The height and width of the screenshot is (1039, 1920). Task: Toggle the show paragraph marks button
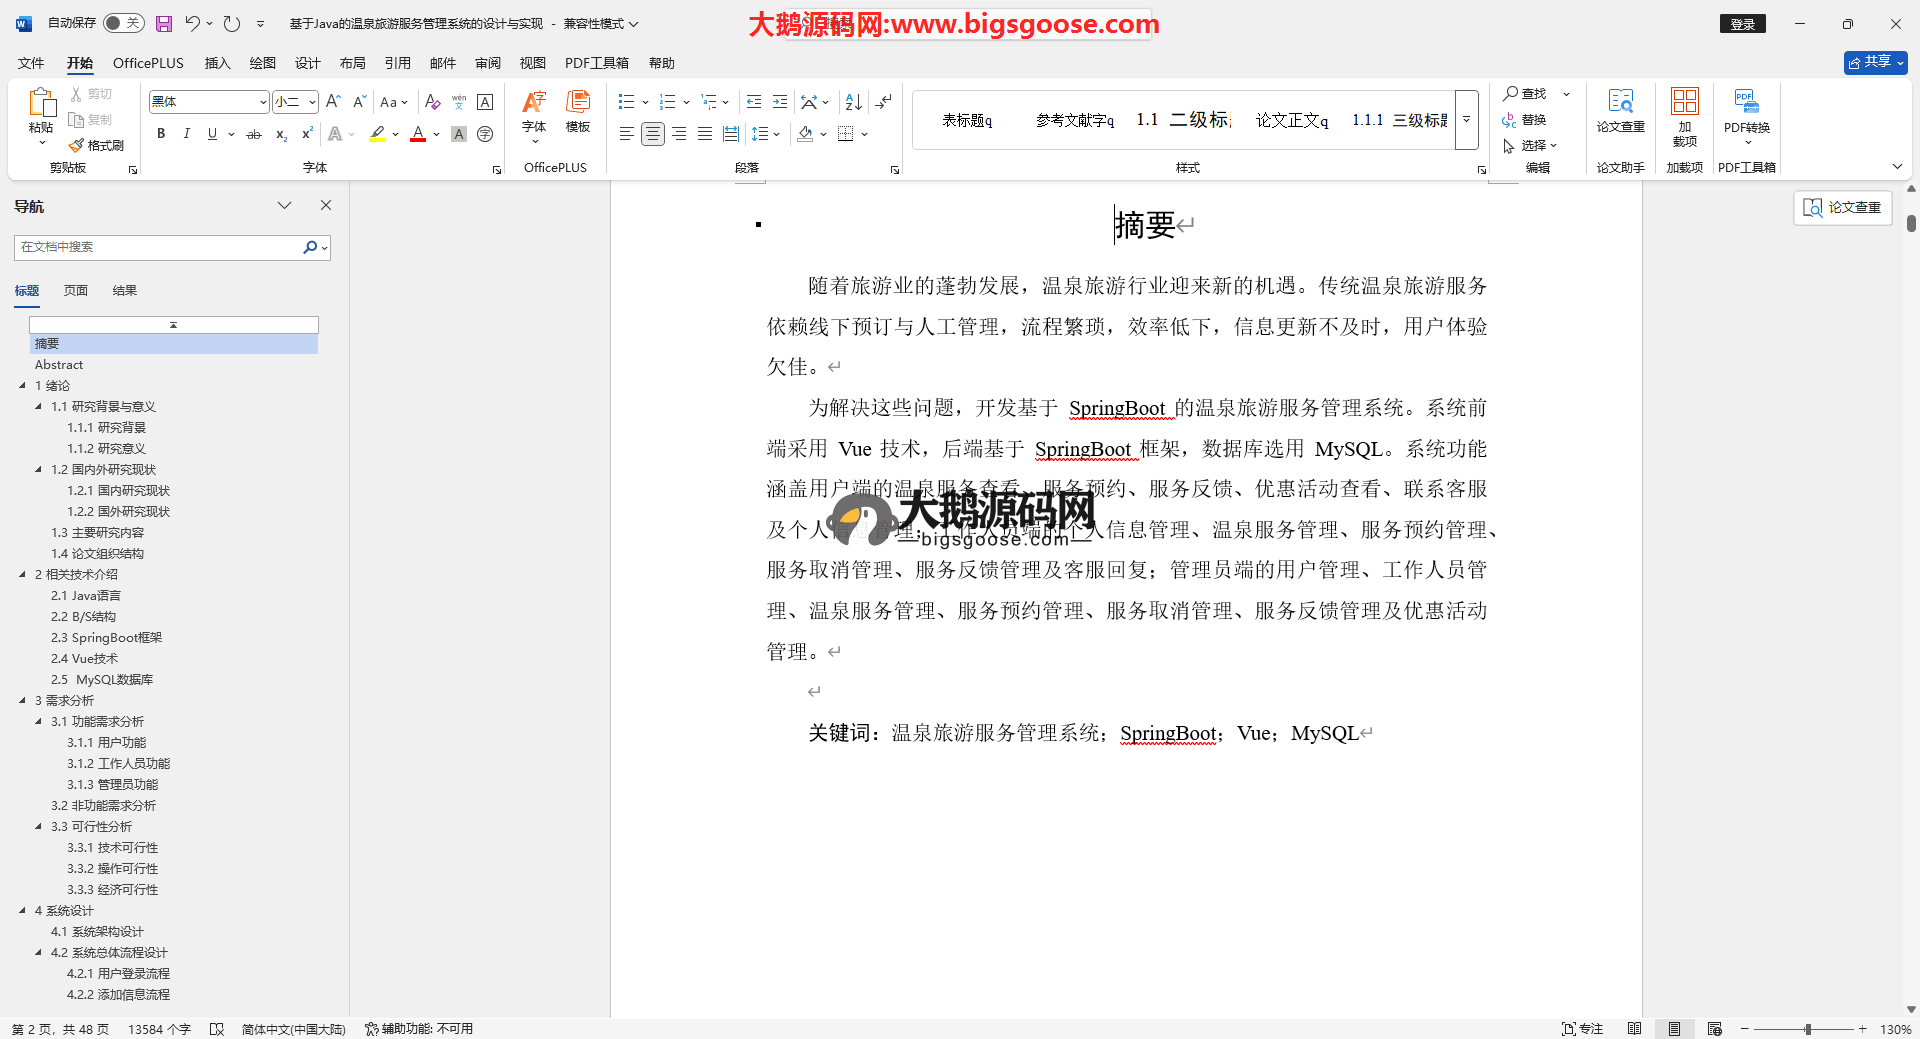tap(883, 102)
